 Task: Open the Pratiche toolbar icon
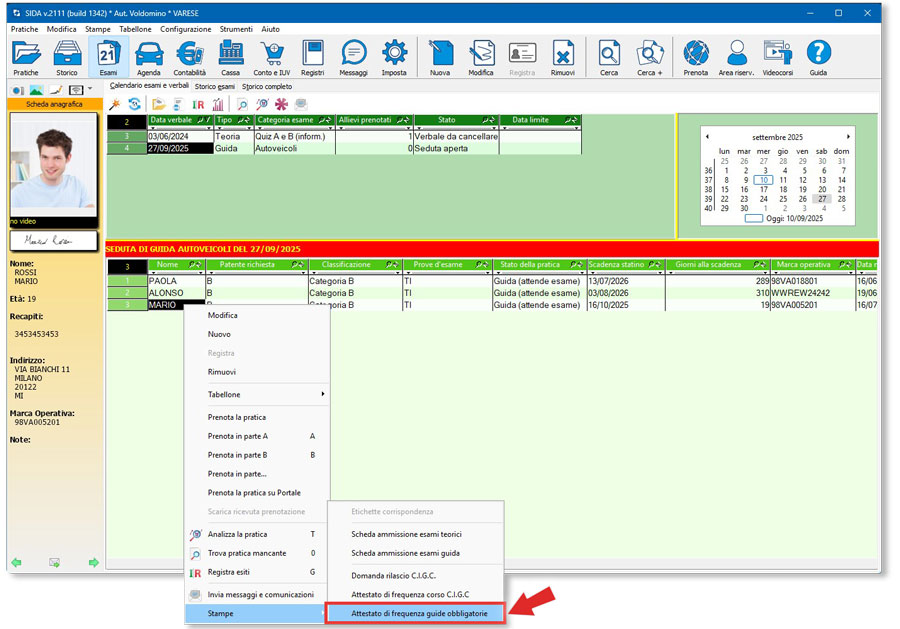(x=26, y=57)
